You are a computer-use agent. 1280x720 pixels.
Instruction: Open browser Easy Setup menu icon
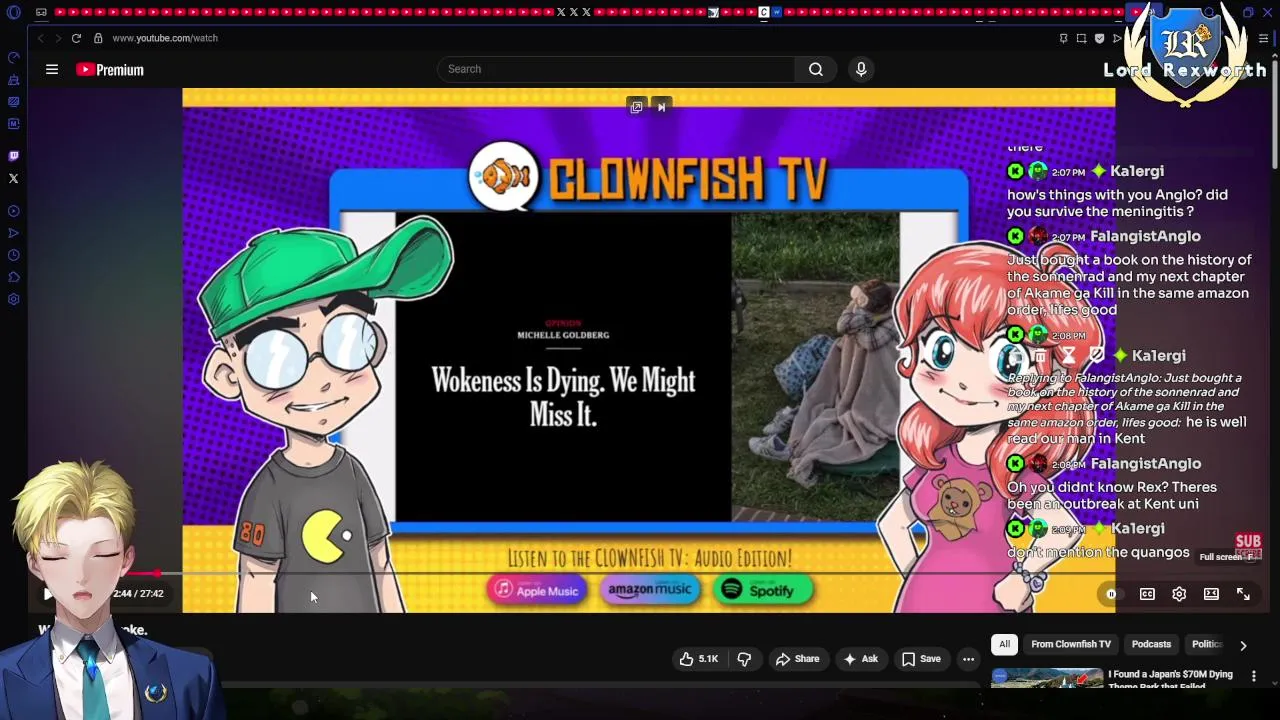[x=1263, y=38]
